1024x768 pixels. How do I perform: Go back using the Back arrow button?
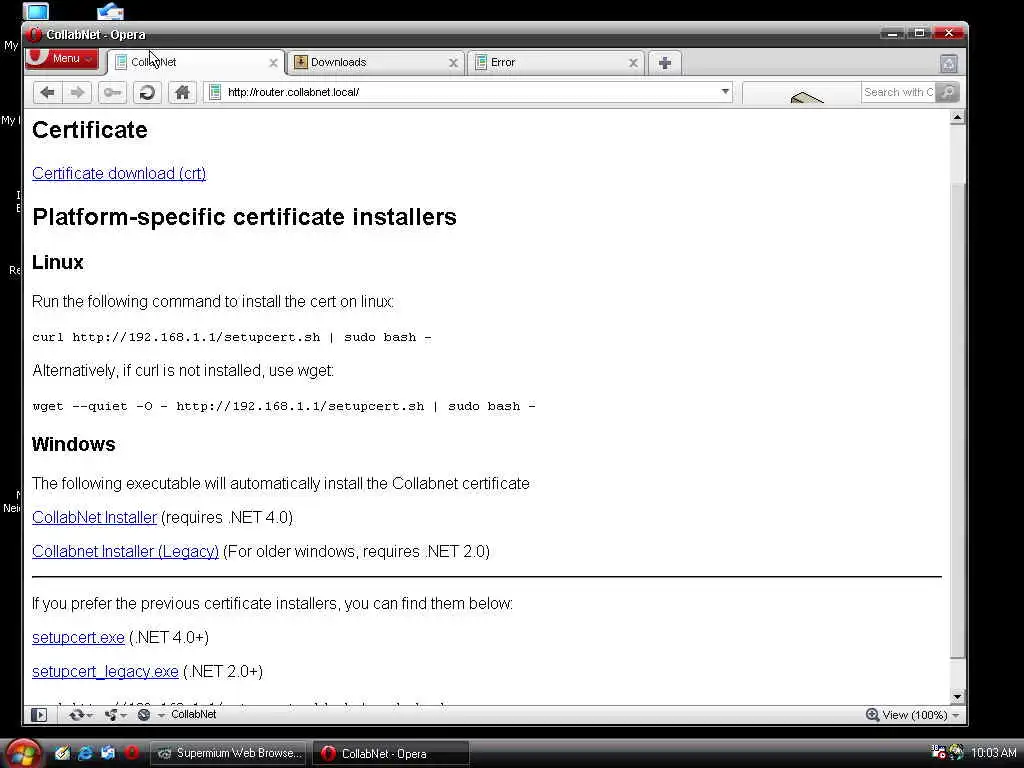point(48,92)
